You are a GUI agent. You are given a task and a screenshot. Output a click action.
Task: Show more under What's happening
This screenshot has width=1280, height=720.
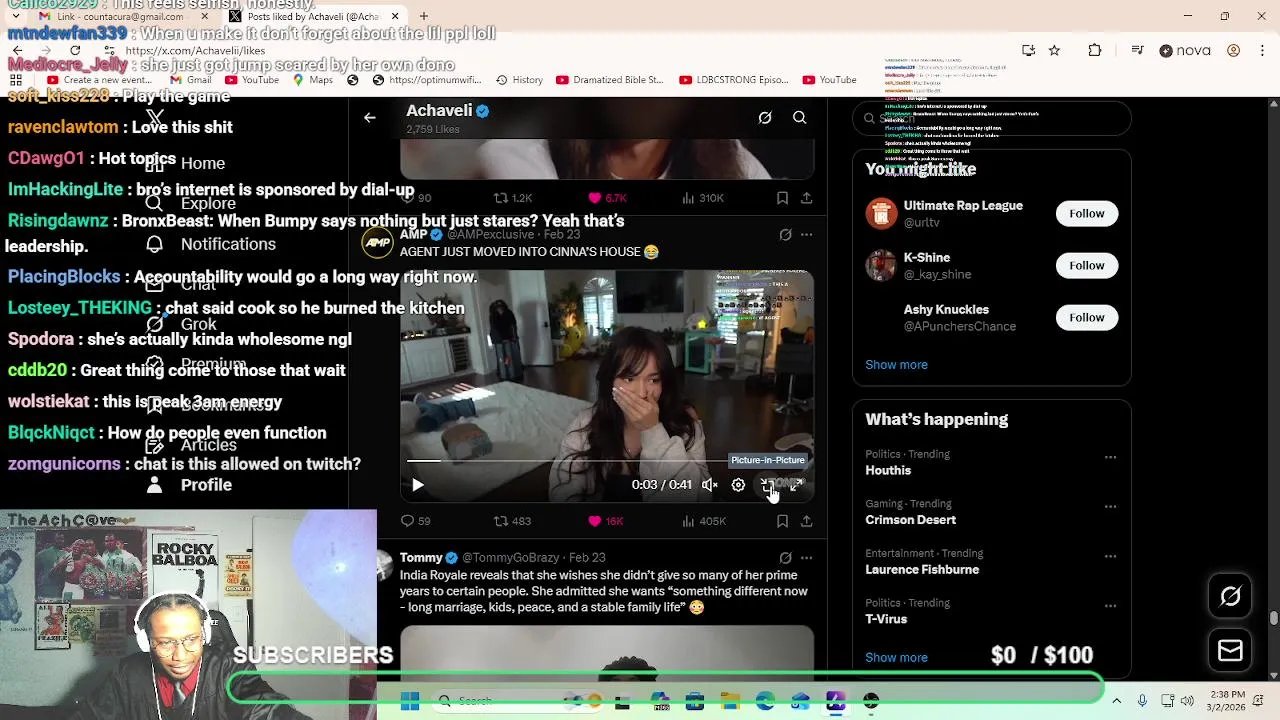coord(896,658)
